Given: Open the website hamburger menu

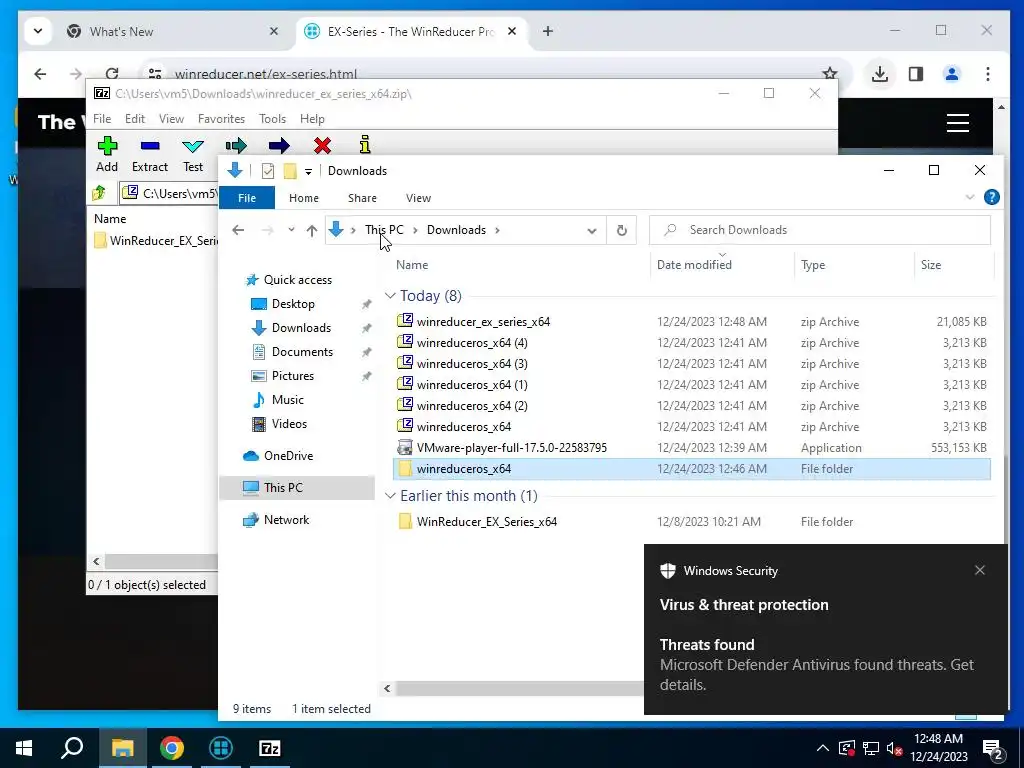Looking at the screenshot, I should pos(957,122).
